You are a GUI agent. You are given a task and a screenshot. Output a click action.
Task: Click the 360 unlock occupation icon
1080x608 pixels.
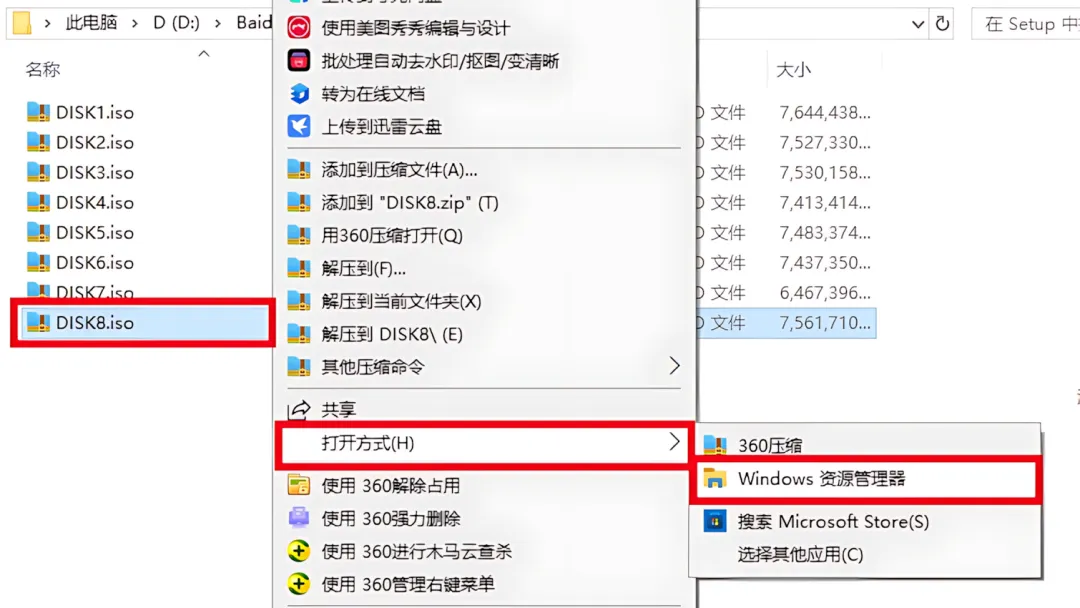point(298,485)
